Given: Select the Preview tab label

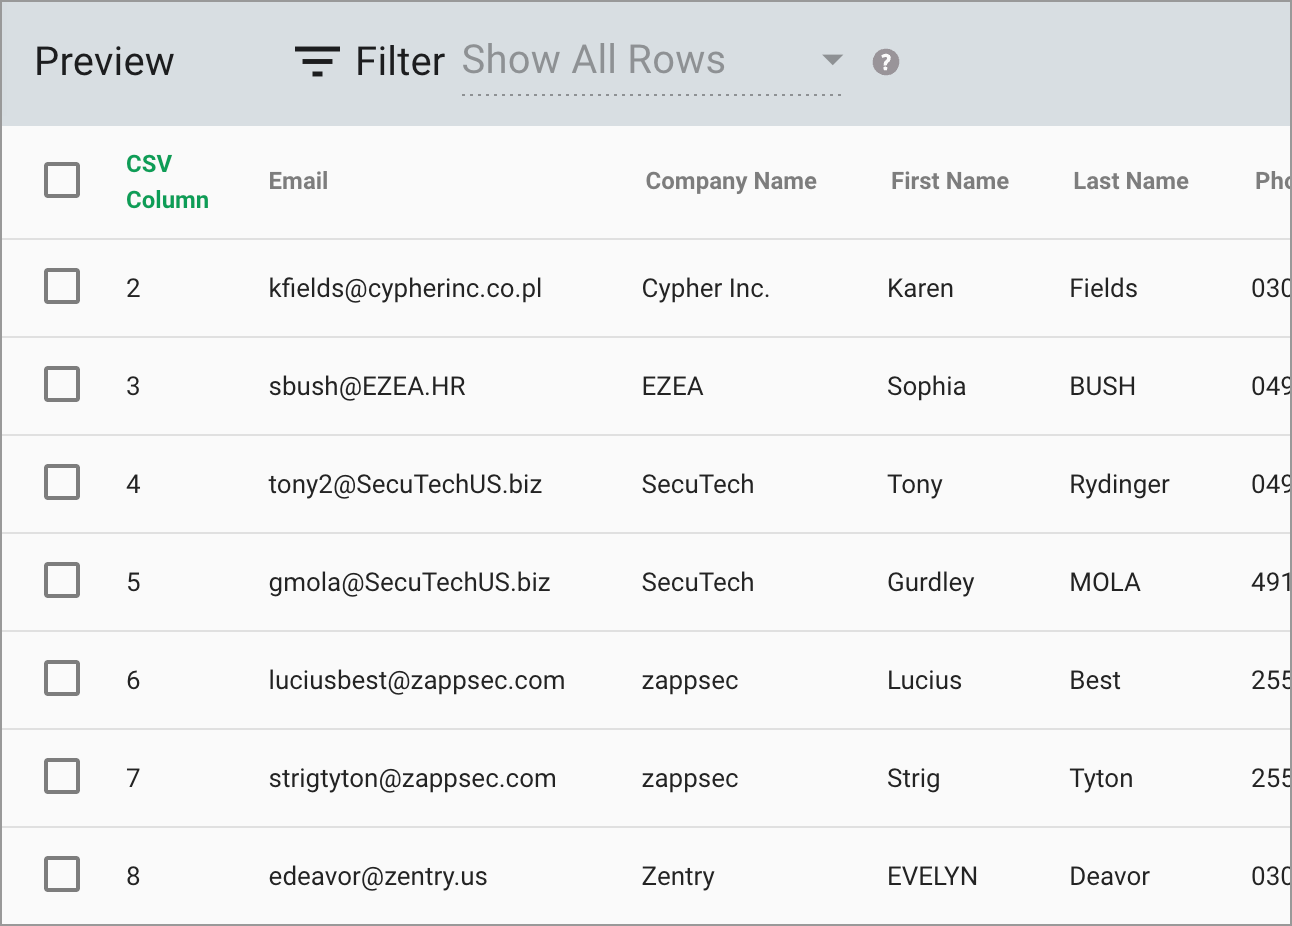Looking at the screenshot, I should [x=104, y=61].
